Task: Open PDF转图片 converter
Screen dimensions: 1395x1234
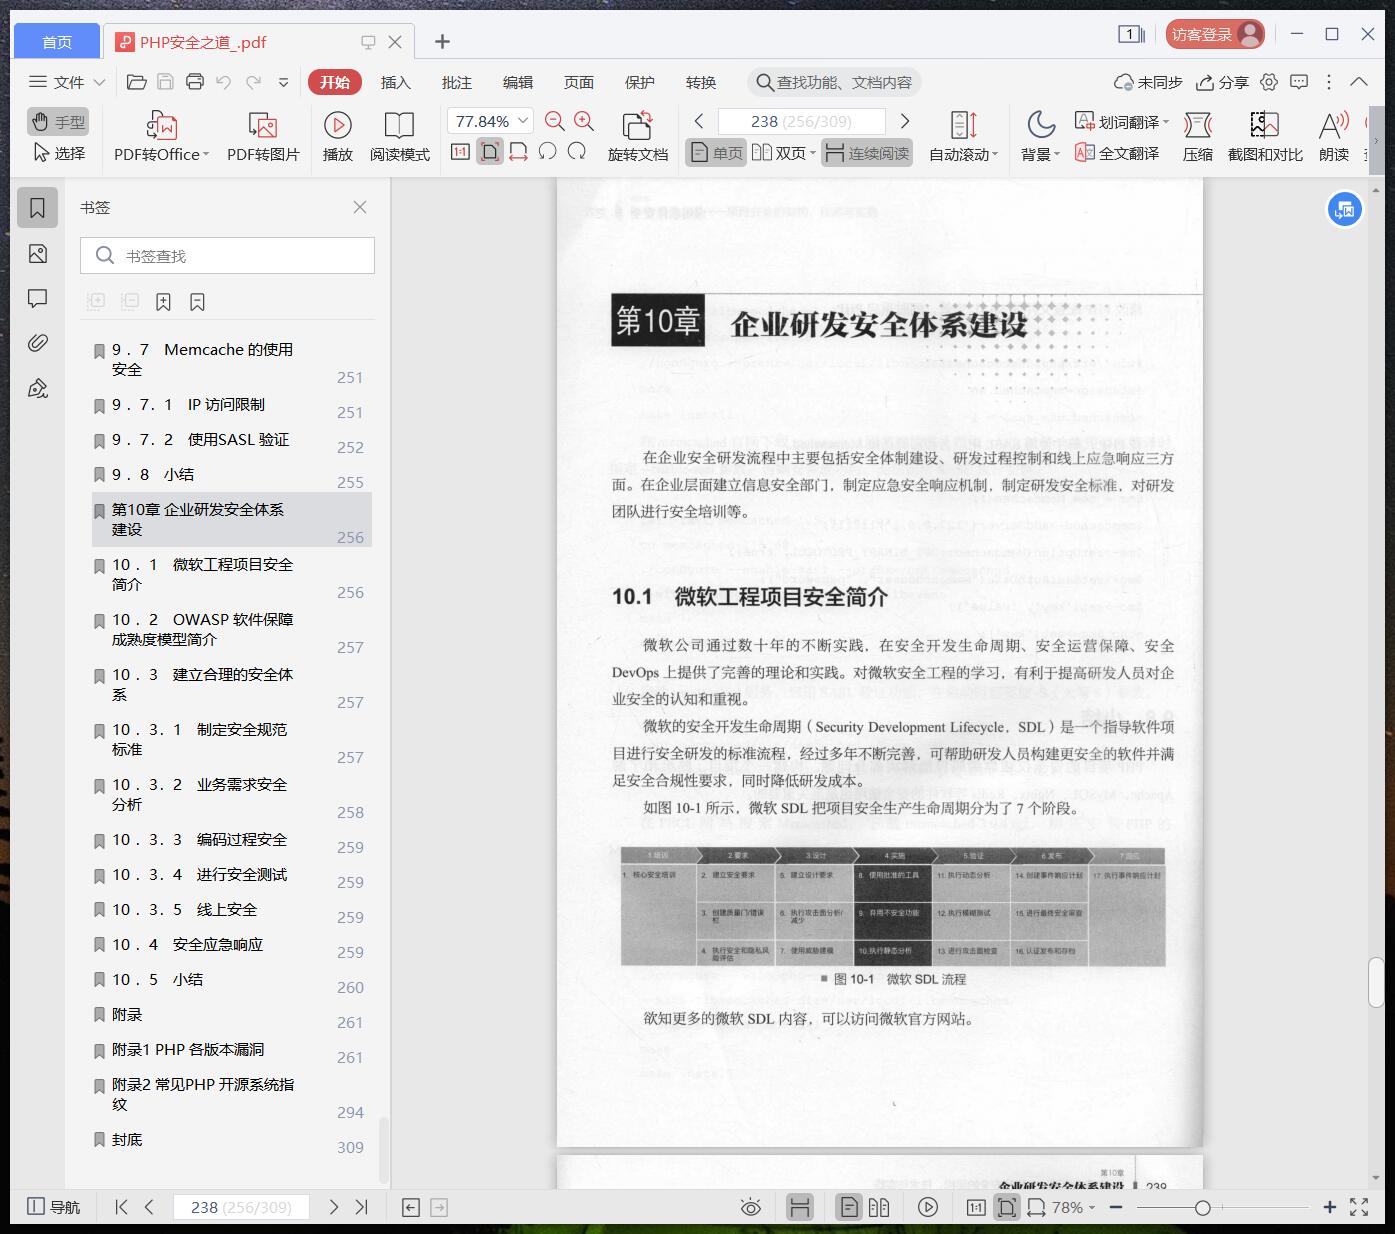Action: (x=263, y=137)
